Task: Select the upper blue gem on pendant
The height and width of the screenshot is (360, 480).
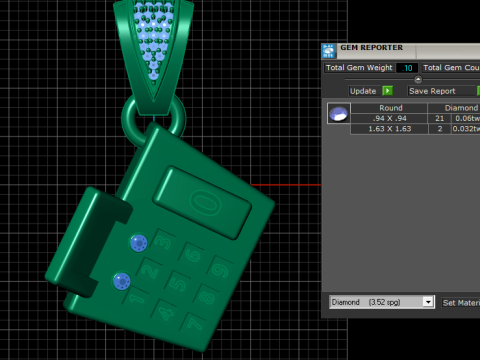Action: [x=139, y=243]
